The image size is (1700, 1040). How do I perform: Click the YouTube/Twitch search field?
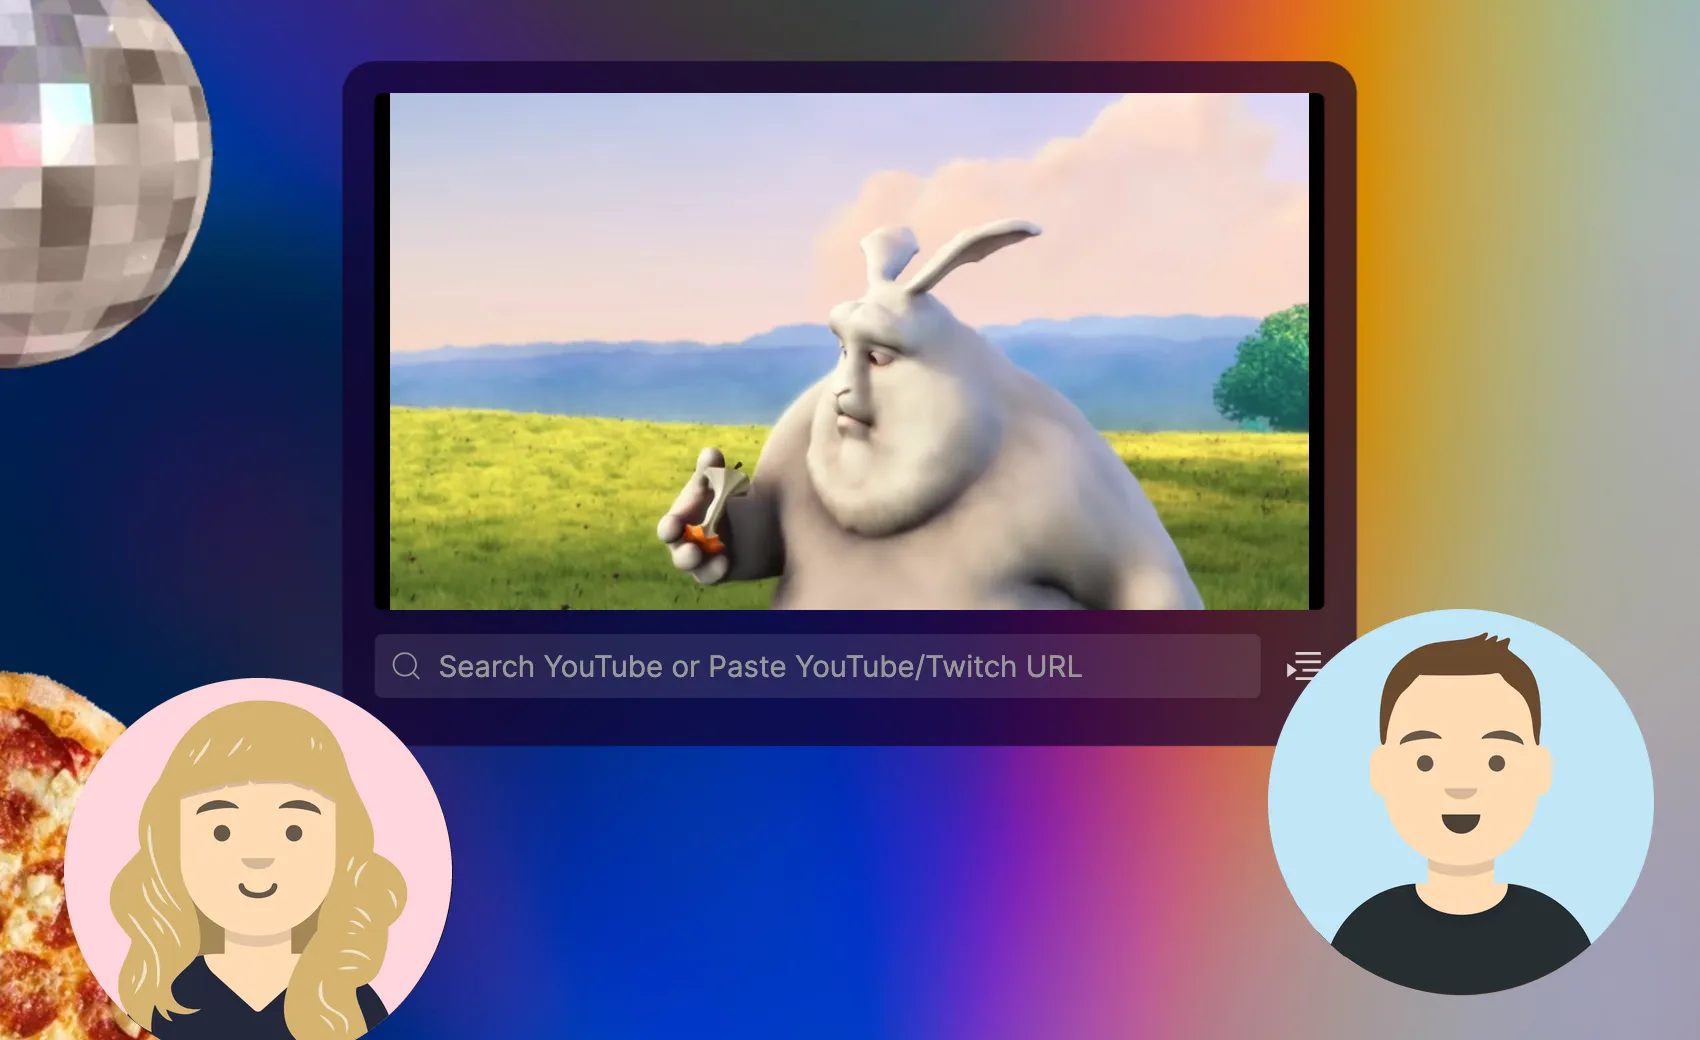(817, 666)
